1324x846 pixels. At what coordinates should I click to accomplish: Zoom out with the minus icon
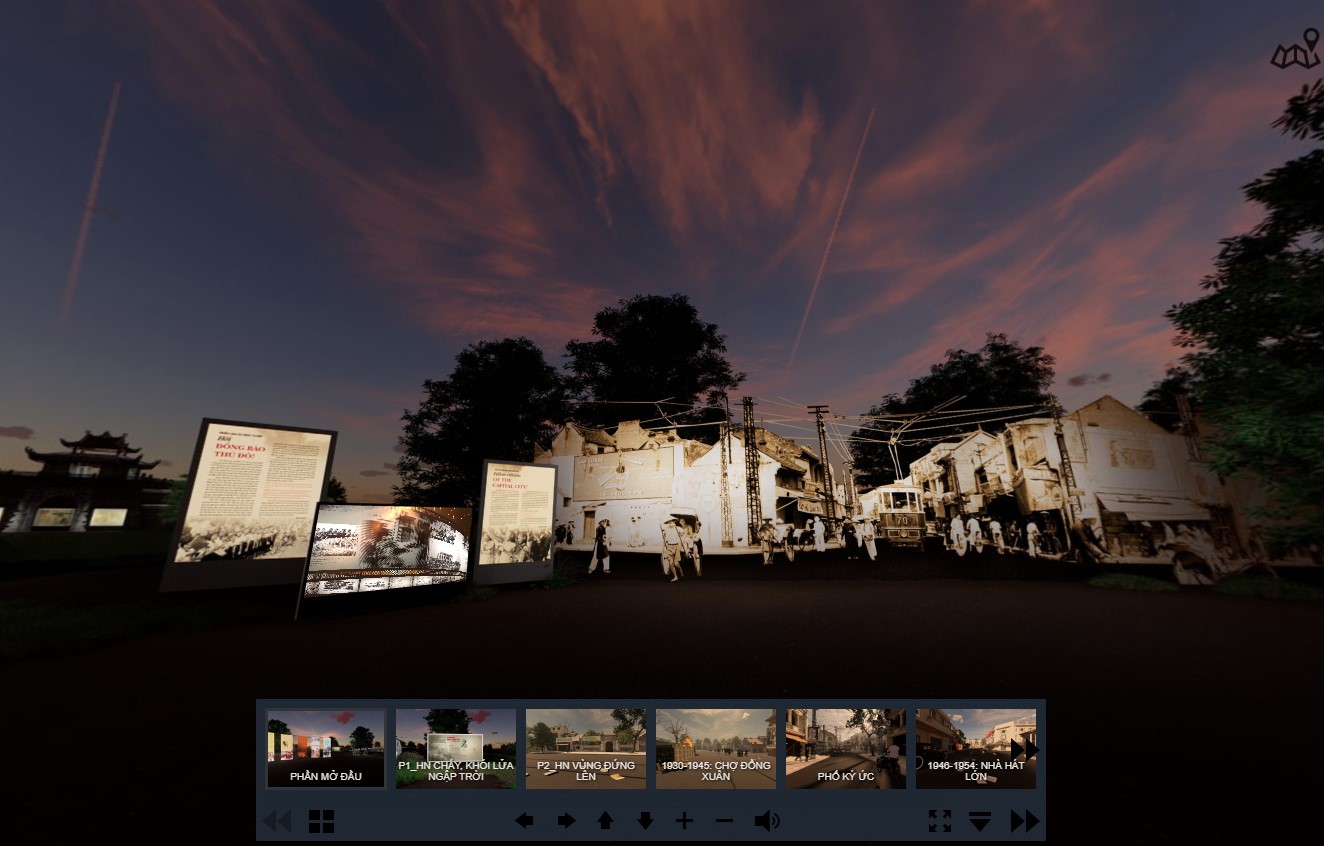click(x=725, y=821)
